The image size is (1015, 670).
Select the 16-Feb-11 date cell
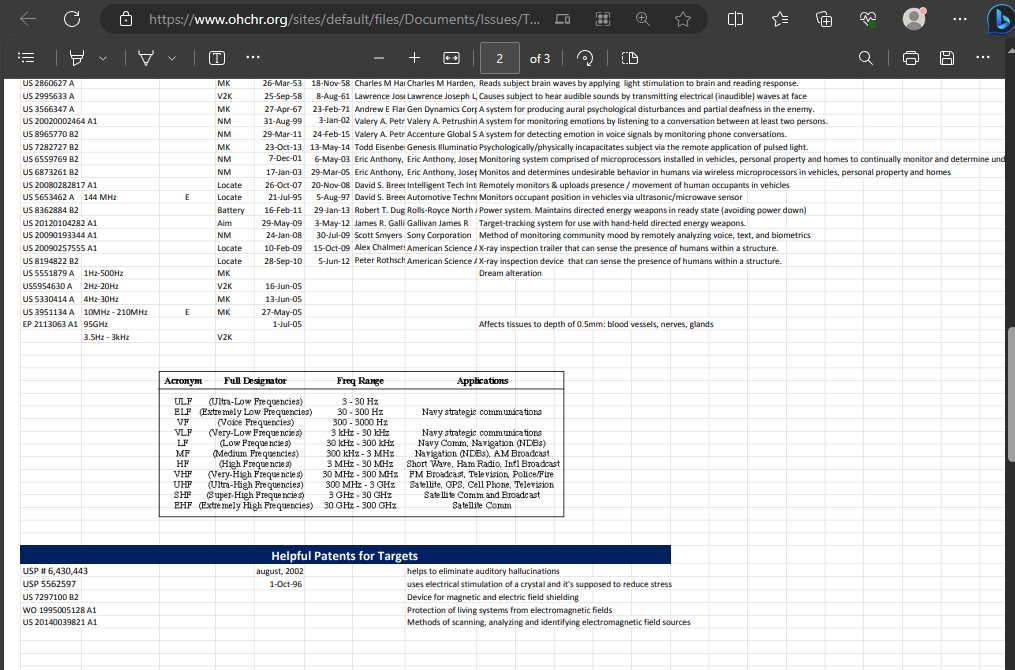(283, 210)
